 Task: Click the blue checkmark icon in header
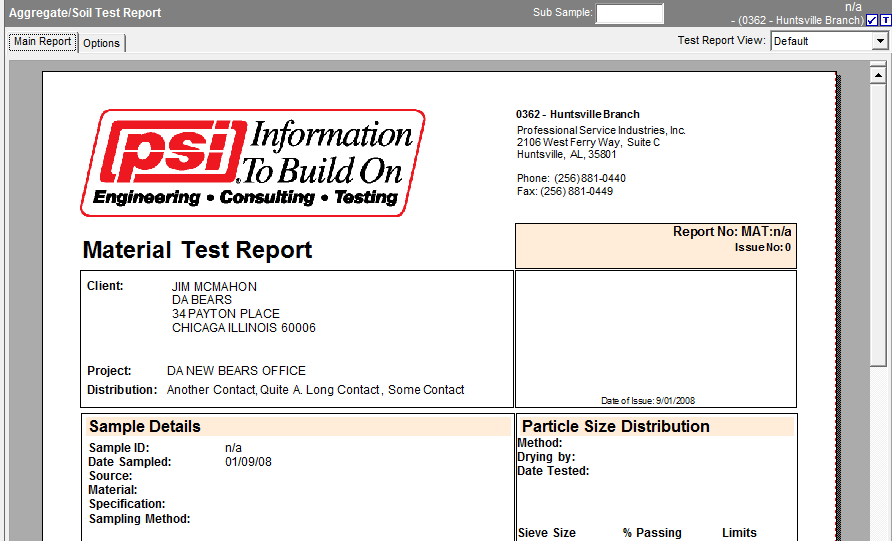[872, 20]
